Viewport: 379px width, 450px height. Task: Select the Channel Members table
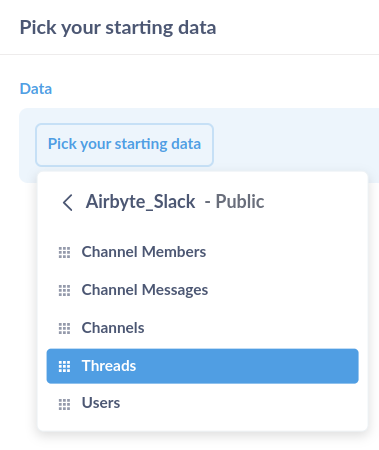pyautogui.click(x=202, y=252)
